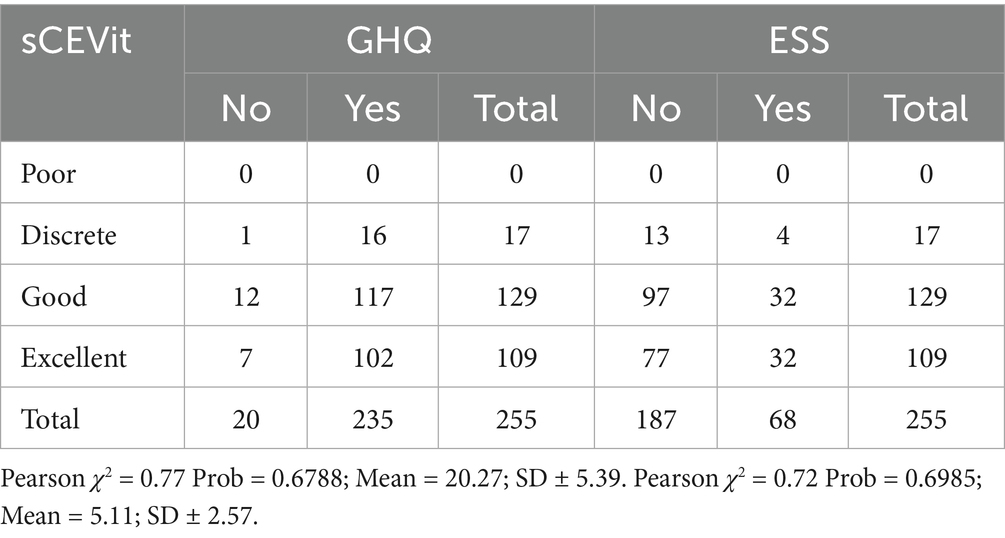Click the Excellent row label
1005x538 pixels.
(x=74, y=357)
